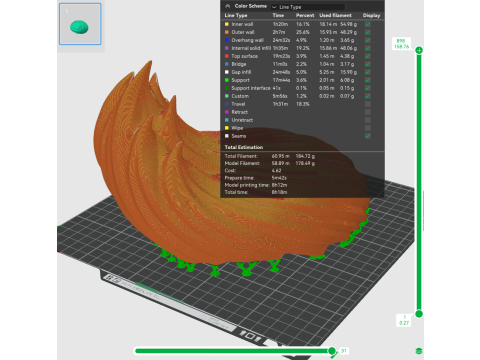480x360 pixels.
Task: Click the Total time value 8h18m
Action: click(279, 192)
